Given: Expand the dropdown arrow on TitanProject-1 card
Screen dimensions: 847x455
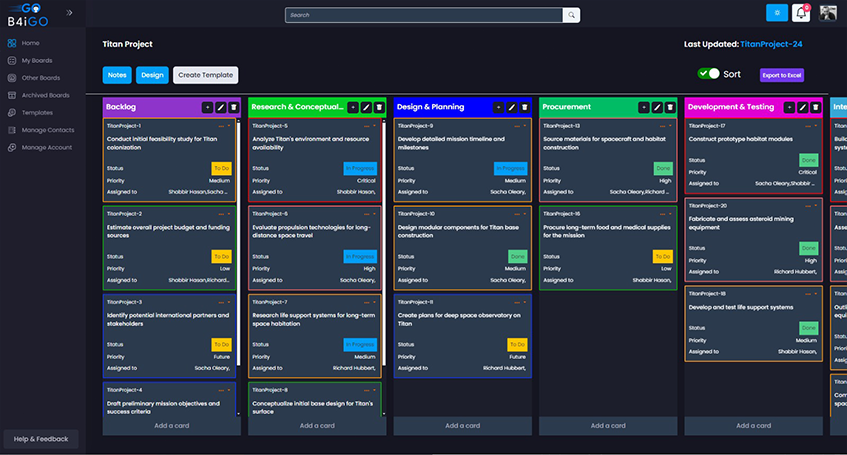Looking at the screenshot, I should click(x=229, y=126).
